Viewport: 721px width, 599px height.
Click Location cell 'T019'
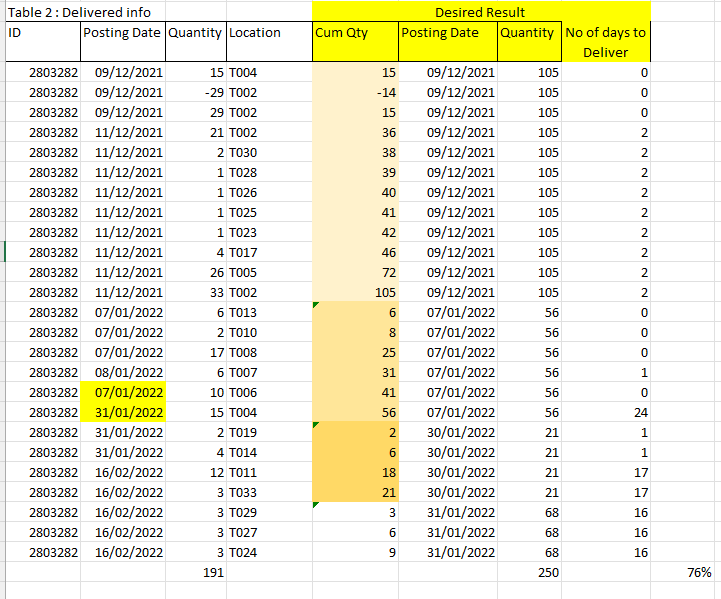tap(269, 432)
